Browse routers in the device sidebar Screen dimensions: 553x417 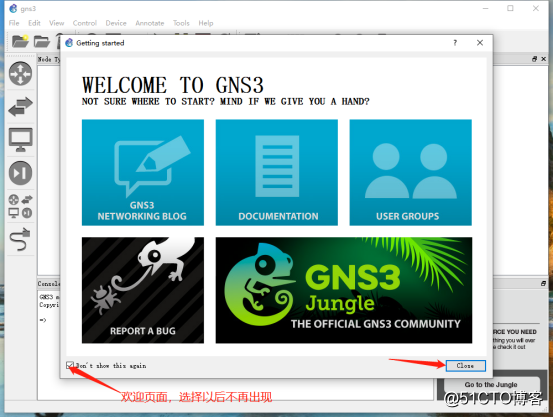[x=20, y=74]
